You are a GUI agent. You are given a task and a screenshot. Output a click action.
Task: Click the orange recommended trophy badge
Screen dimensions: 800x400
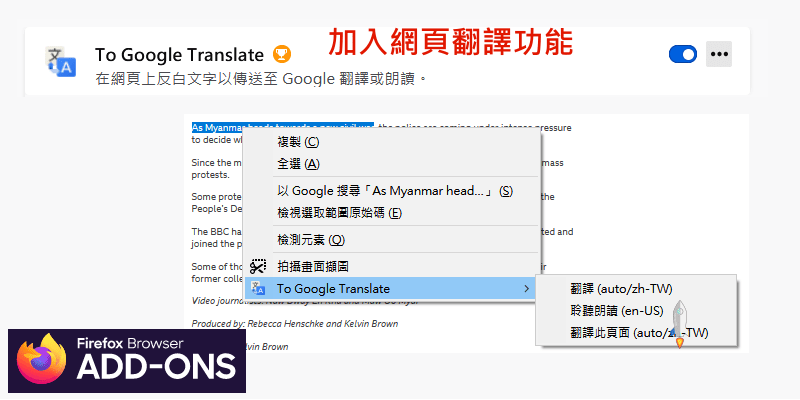point(282,54)
